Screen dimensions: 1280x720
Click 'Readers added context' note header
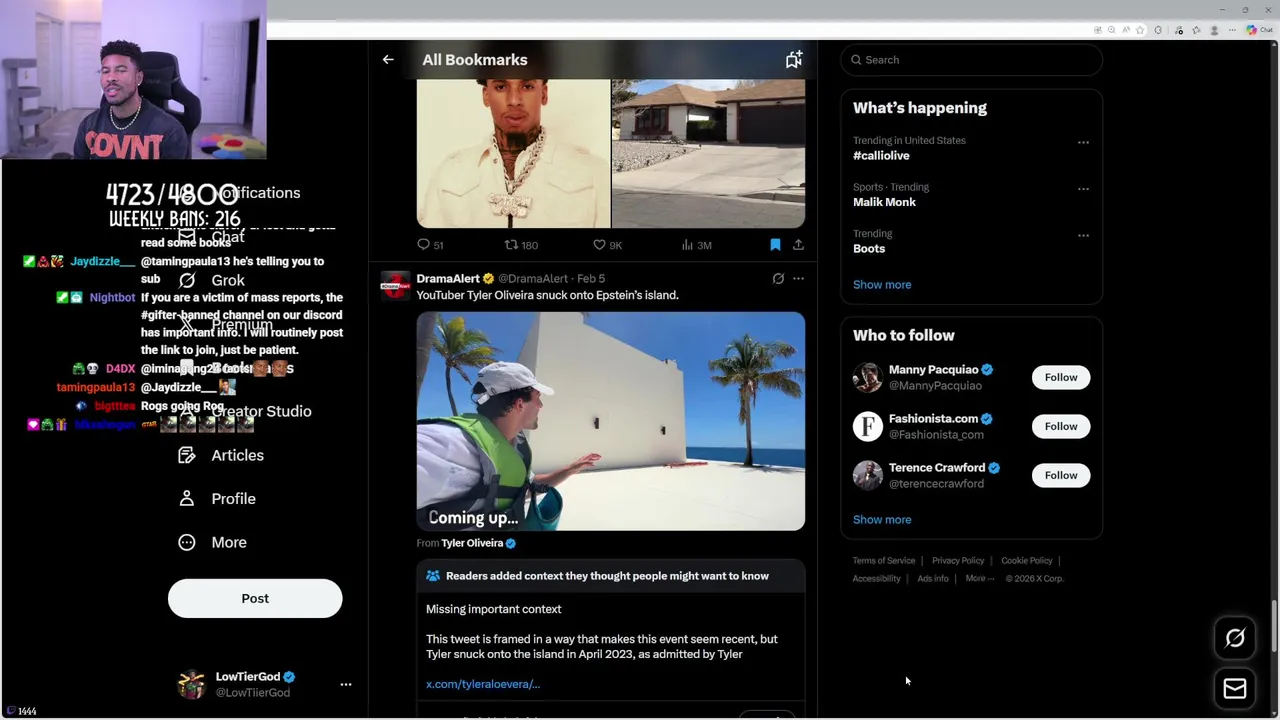(607, 576)
